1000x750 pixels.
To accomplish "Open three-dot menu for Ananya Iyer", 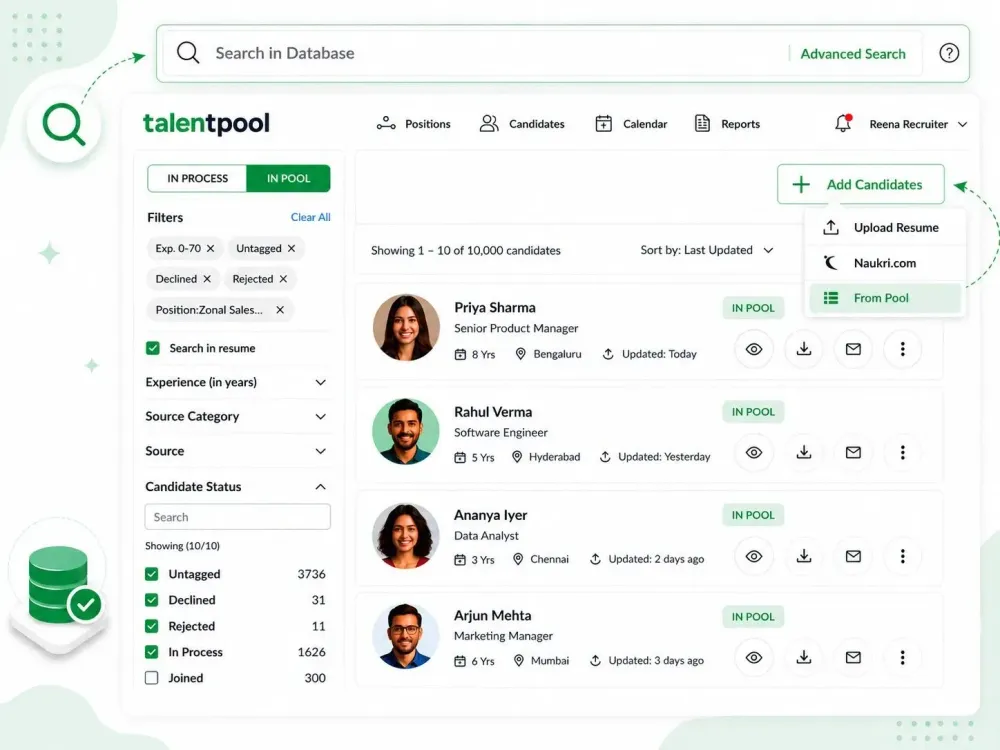I will [902, 556].
